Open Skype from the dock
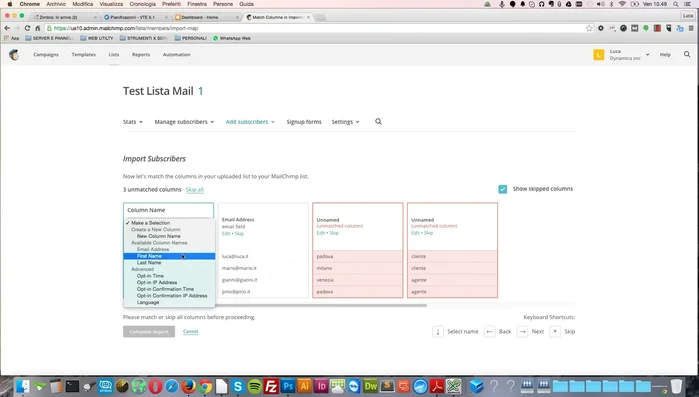699x397 pixels. 238,386
